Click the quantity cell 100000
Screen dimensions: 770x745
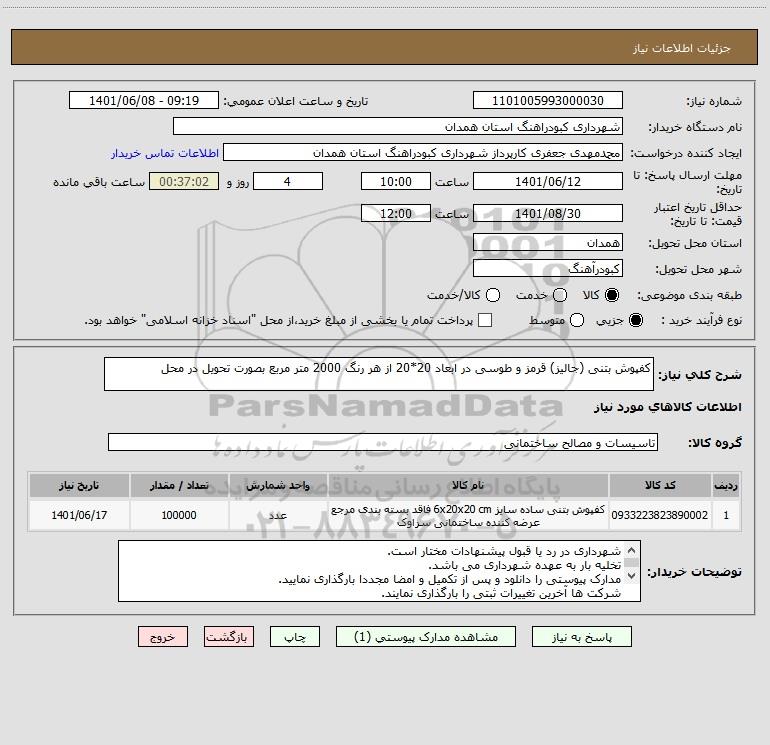[179, 515]
